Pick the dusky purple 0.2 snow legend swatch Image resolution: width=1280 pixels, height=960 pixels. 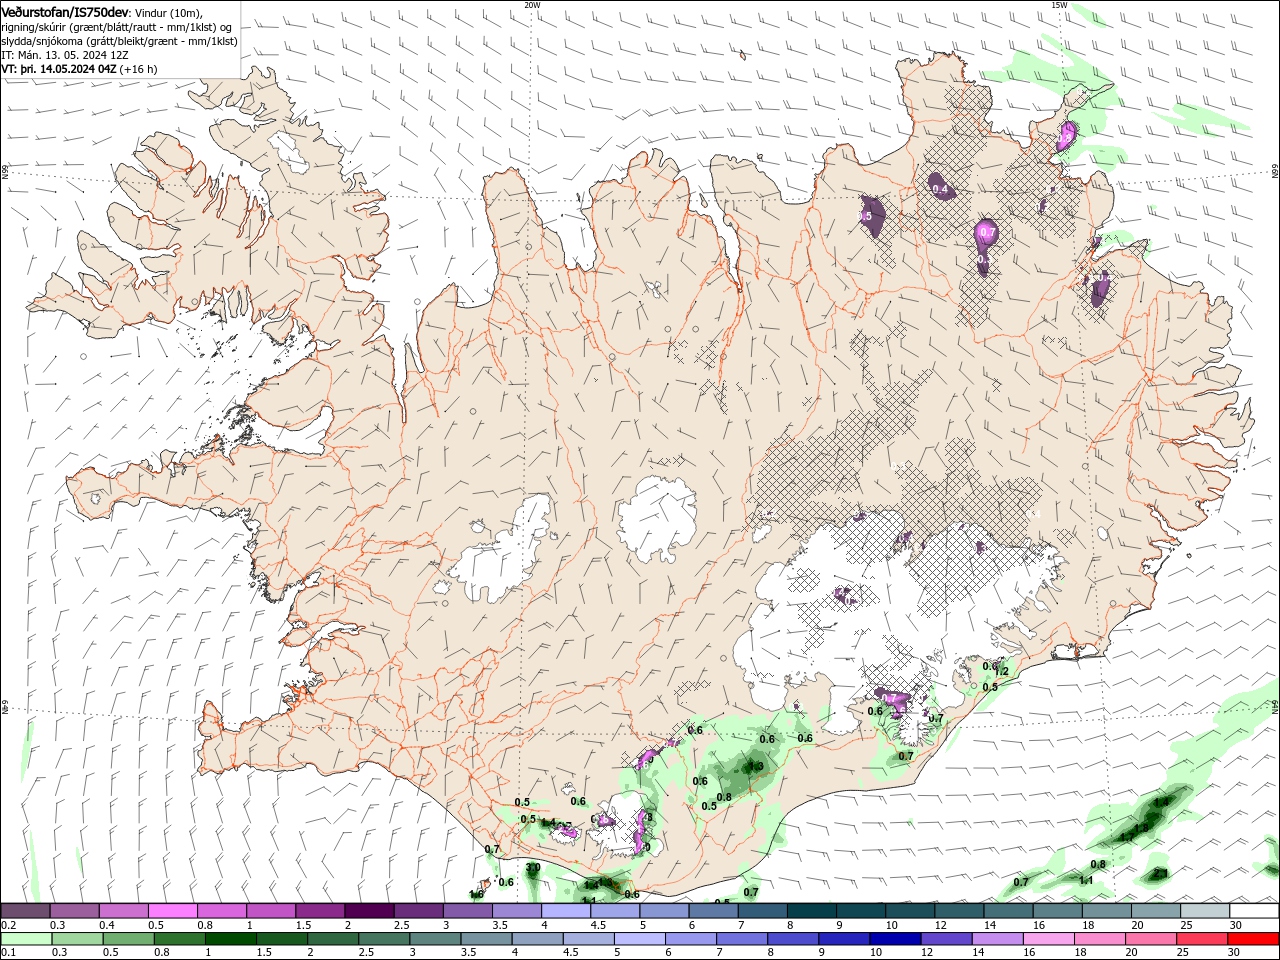pos(25,910)
